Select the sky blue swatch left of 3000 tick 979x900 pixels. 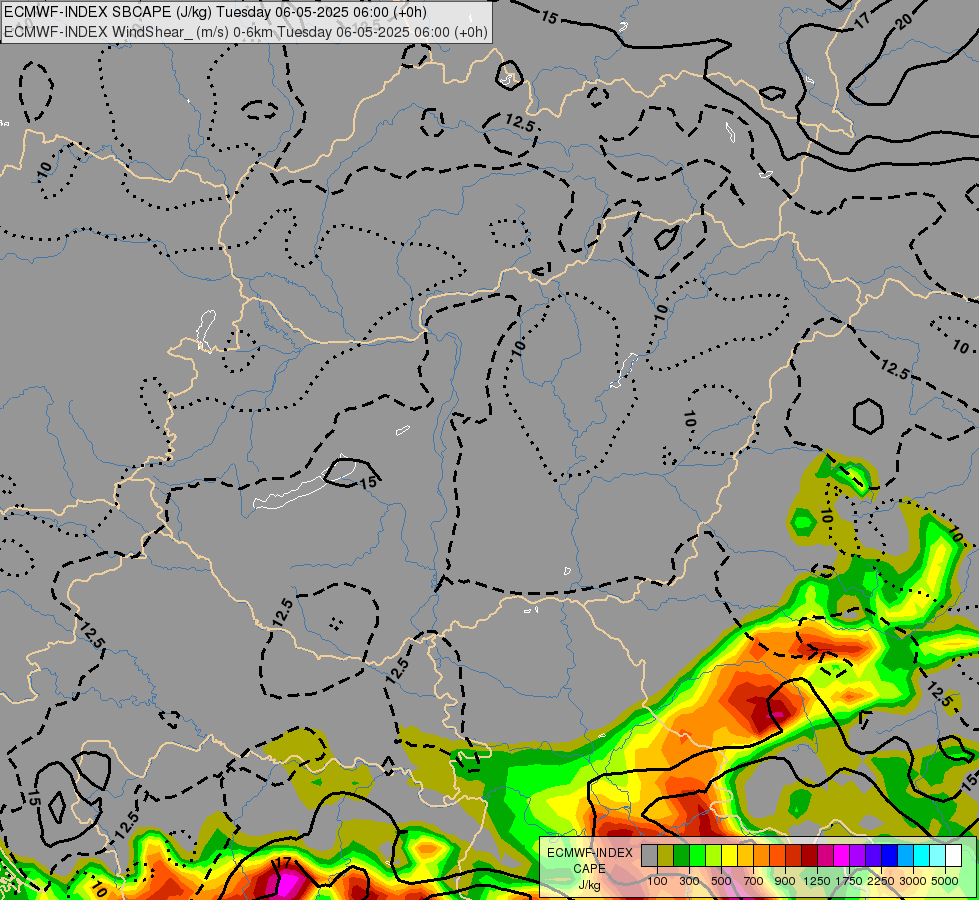(905, 856)
